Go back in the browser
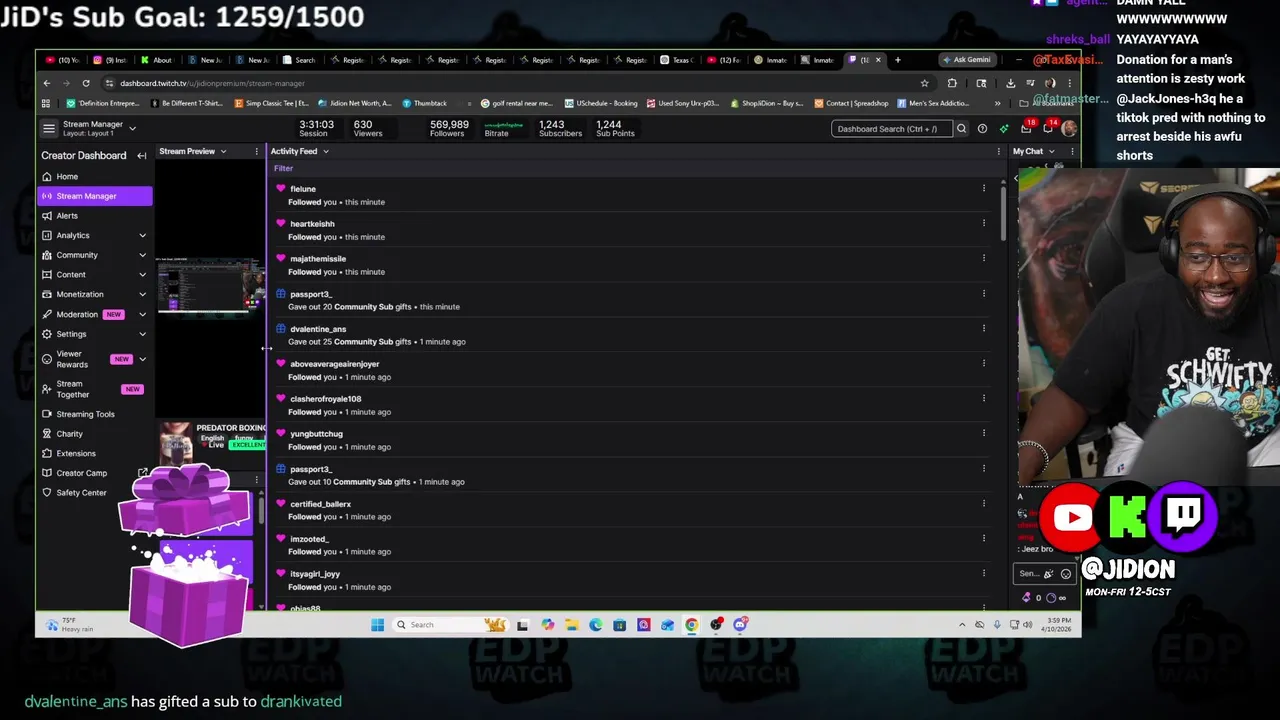 [47, 83]
